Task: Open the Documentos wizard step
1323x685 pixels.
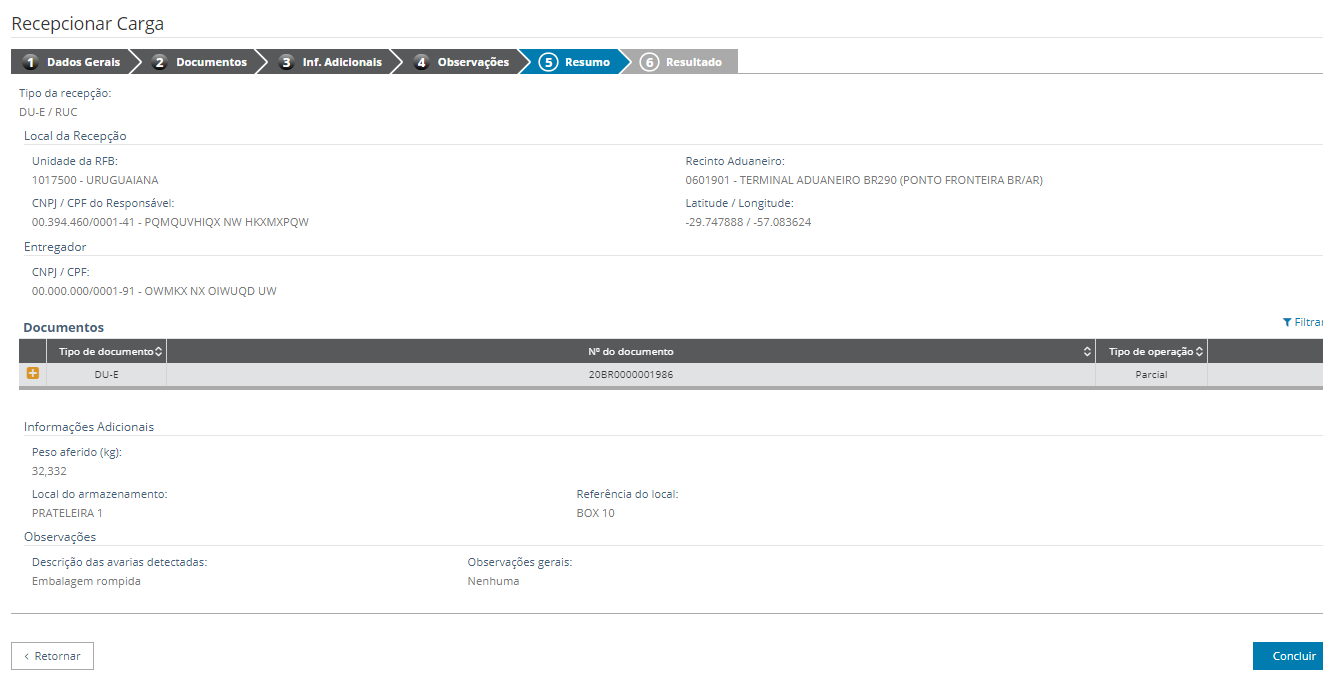Action: click(211, 62)
